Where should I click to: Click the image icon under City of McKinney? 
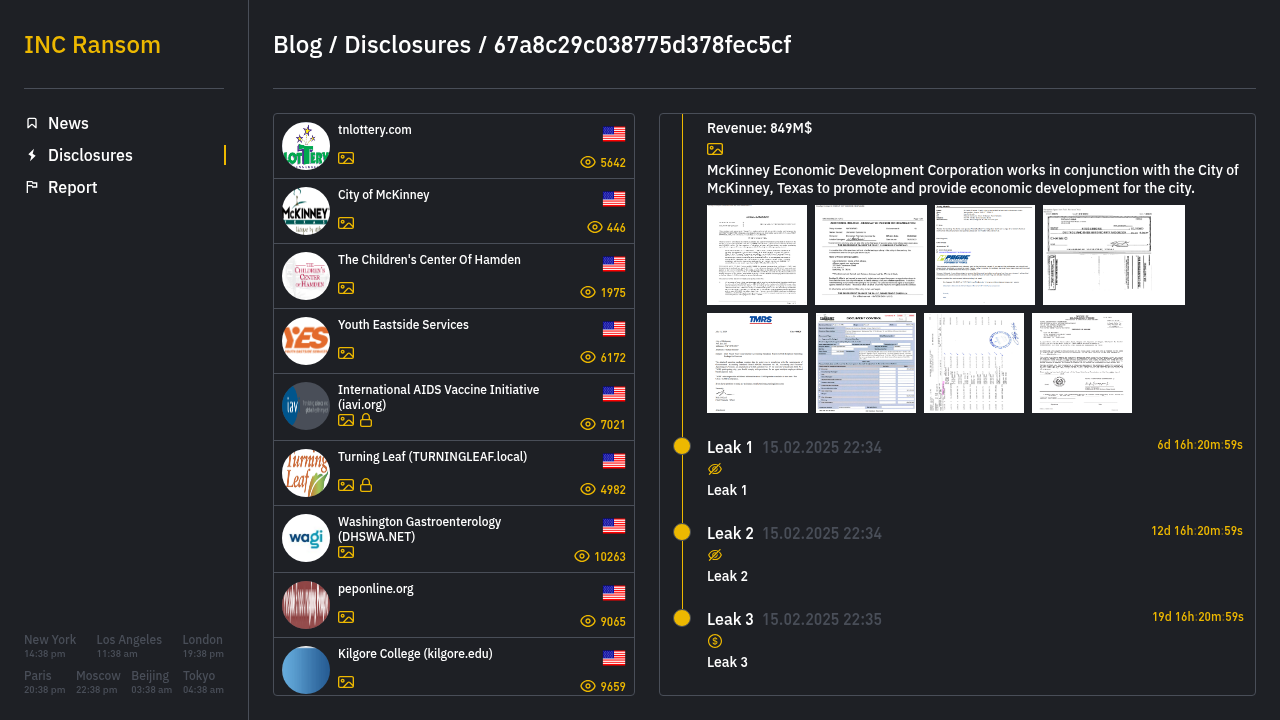346,223
